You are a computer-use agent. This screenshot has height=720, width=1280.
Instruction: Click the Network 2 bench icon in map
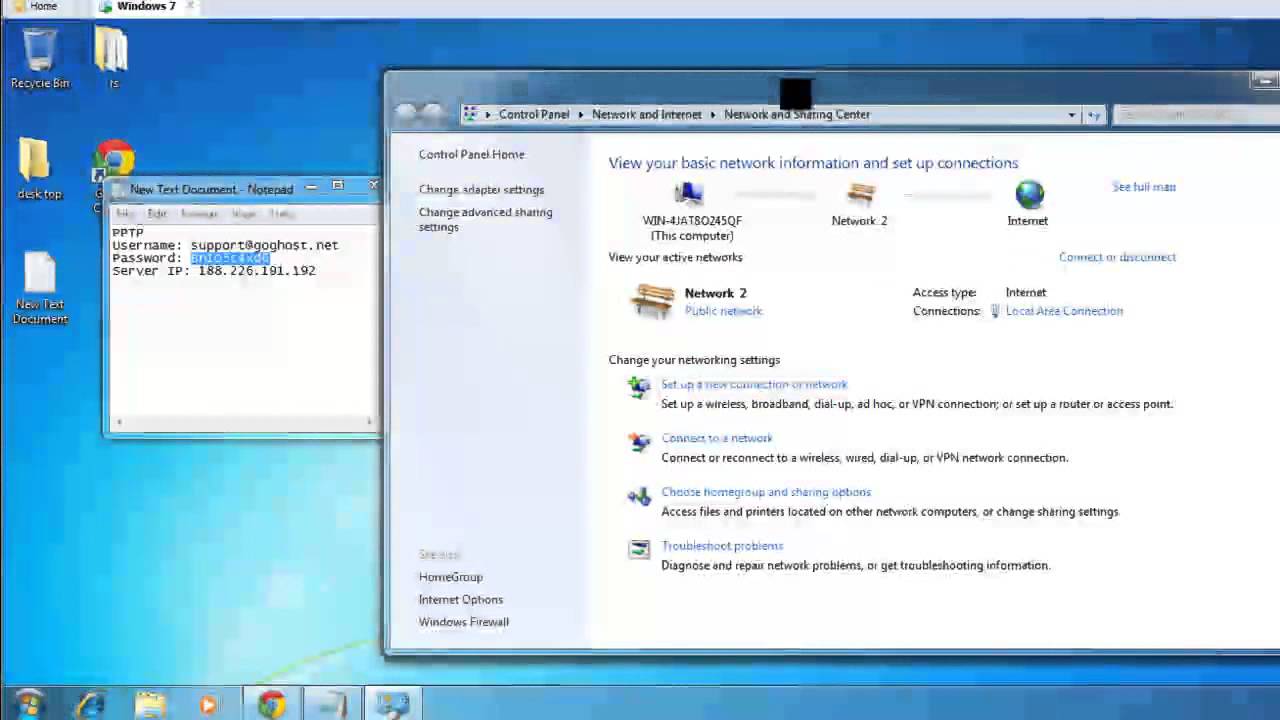[x=860, y=195]
